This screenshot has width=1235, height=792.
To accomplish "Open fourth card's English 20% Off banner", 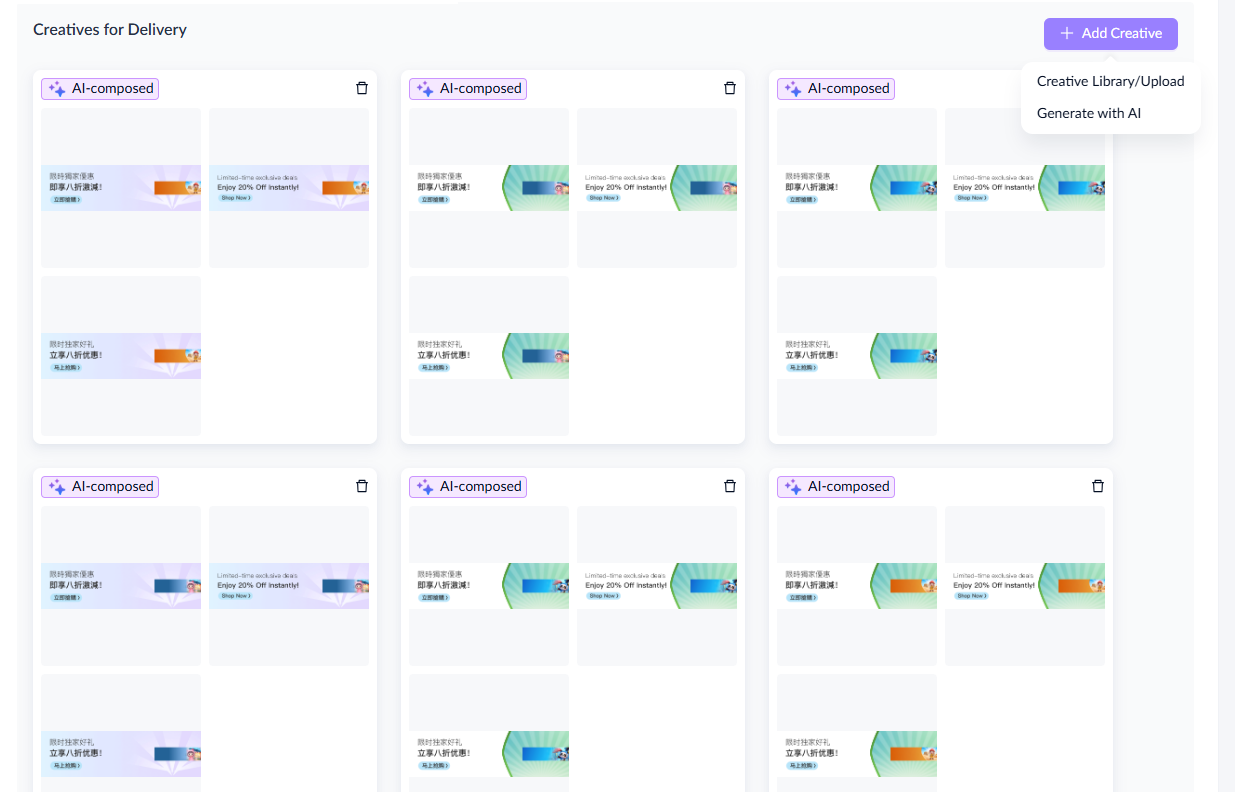I will pos(289,586).
